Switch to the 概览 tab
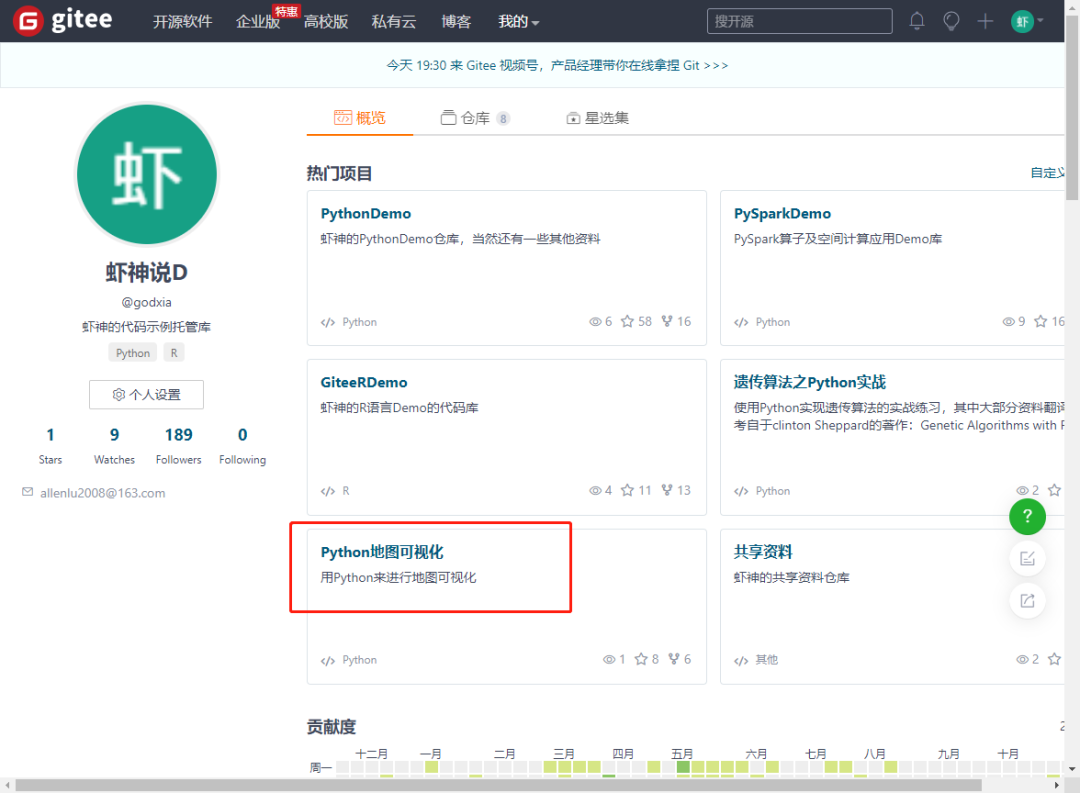This screenshot has width=1080, height=793. tap(360, 118)
